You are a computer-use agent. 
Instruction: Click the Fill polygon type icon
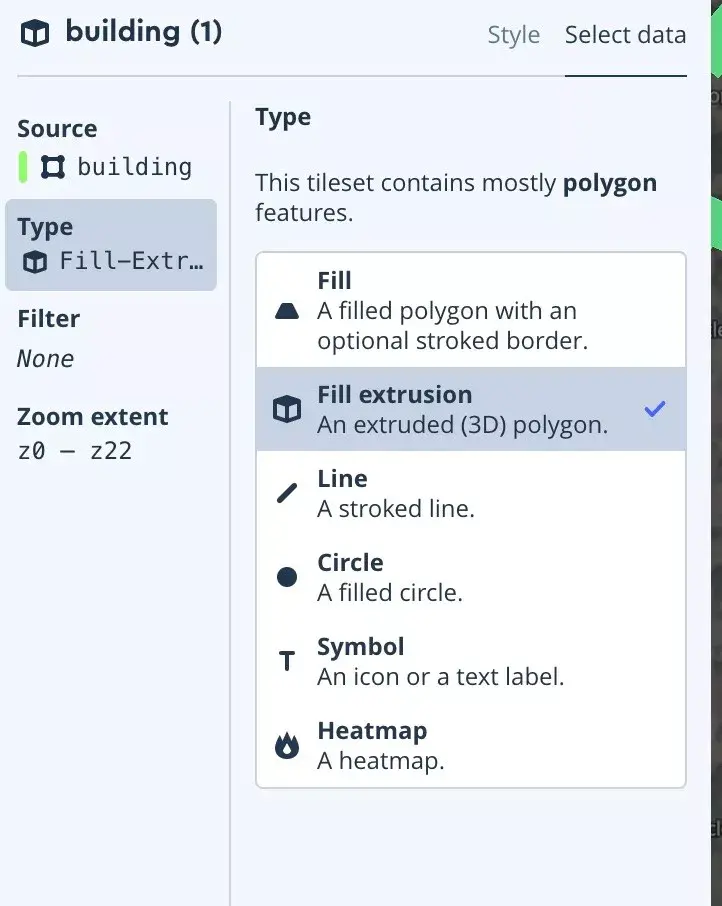point(287,311)
